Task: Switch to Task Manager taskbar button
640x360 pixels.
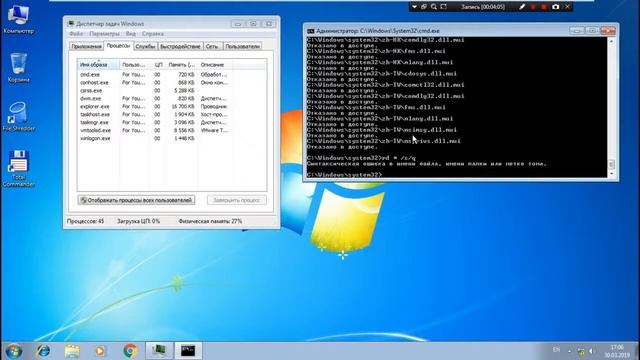Action: click(x=159, y=351)
